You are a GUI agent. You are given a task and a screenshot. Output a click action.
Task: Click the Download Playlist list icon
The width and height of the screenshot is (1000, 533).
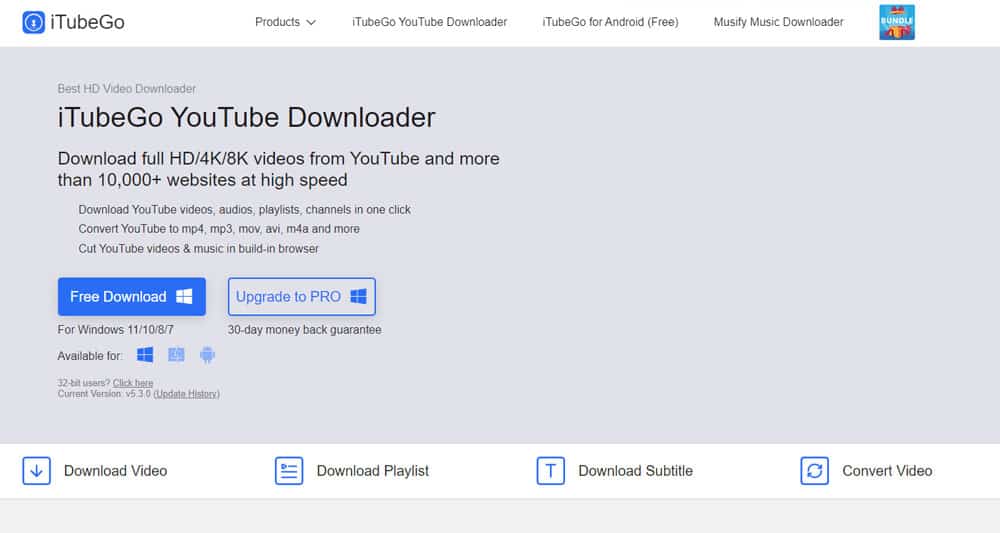click(x=289, y=471)
